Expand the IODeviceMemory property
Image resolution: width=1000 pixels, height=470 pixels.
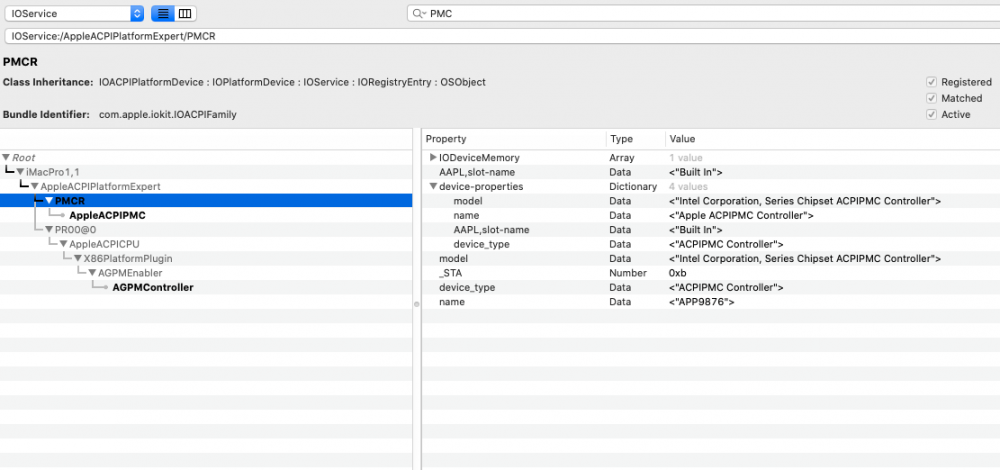pos(433,158)
